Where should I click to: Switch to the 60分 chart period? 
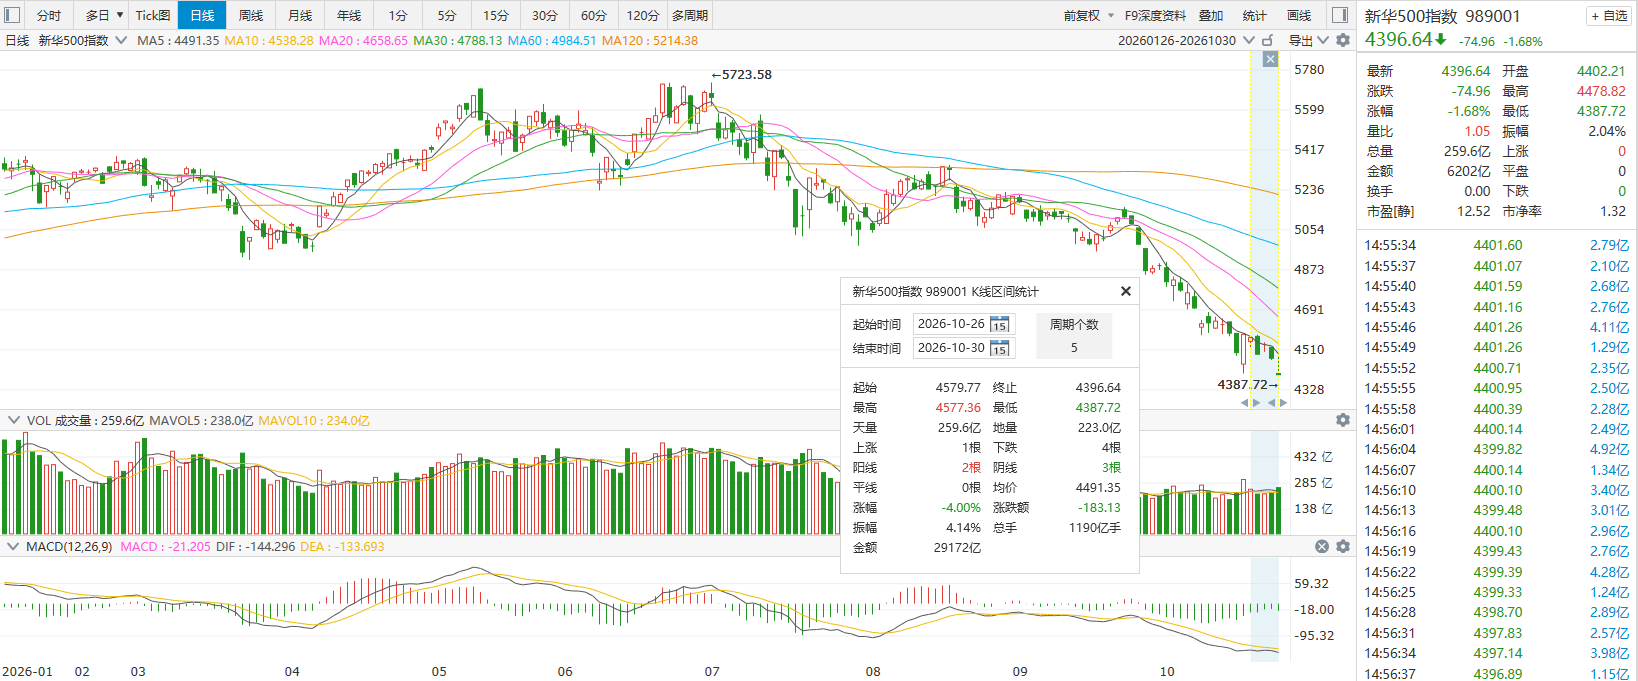594,15
